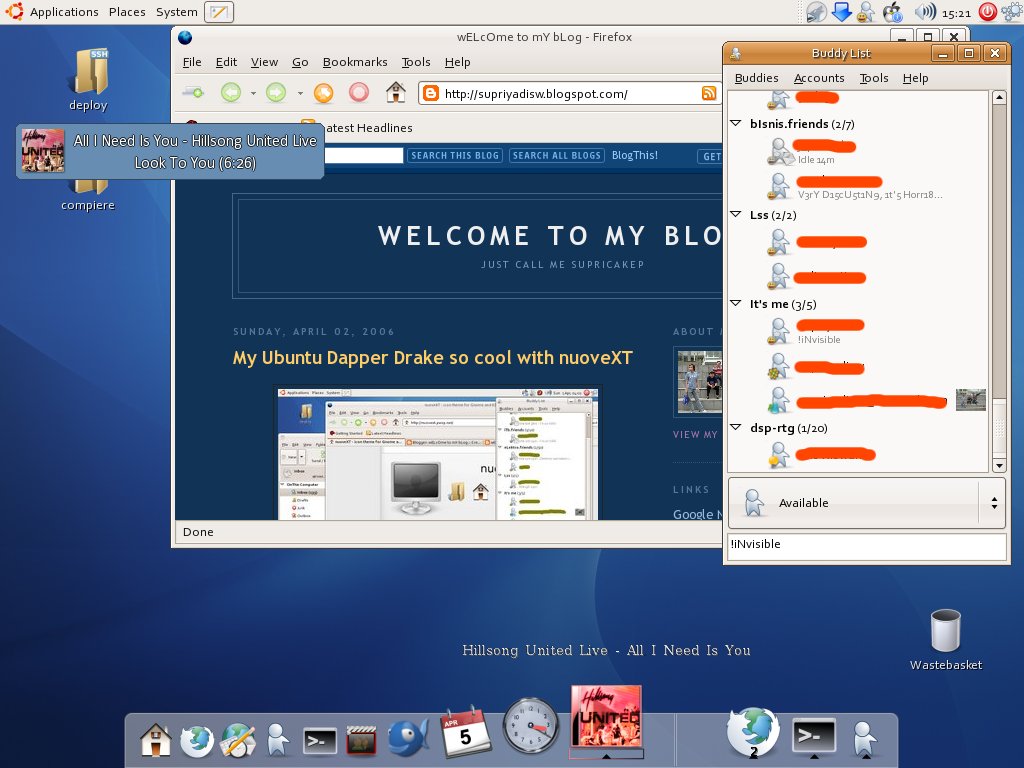The image size is (1024, 768).
Task: Click the Blogger search text field
Action: [x=363, y=155]
